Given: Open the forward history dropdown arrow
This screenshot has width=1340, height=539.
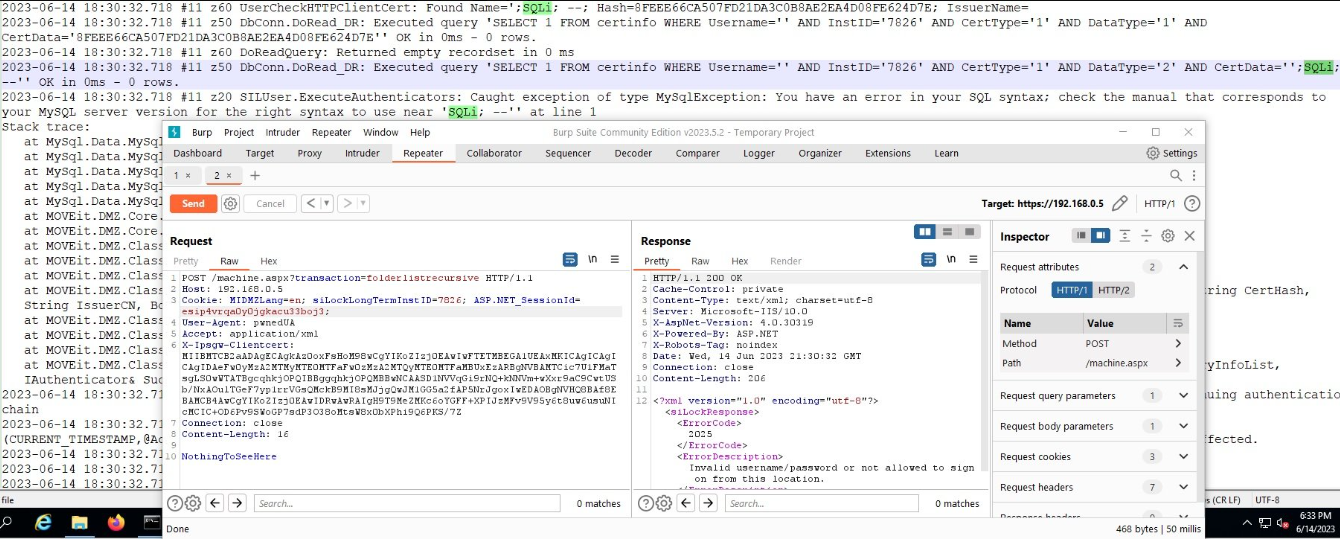Looking at the screenshot, I should click(x=363, y=203).
